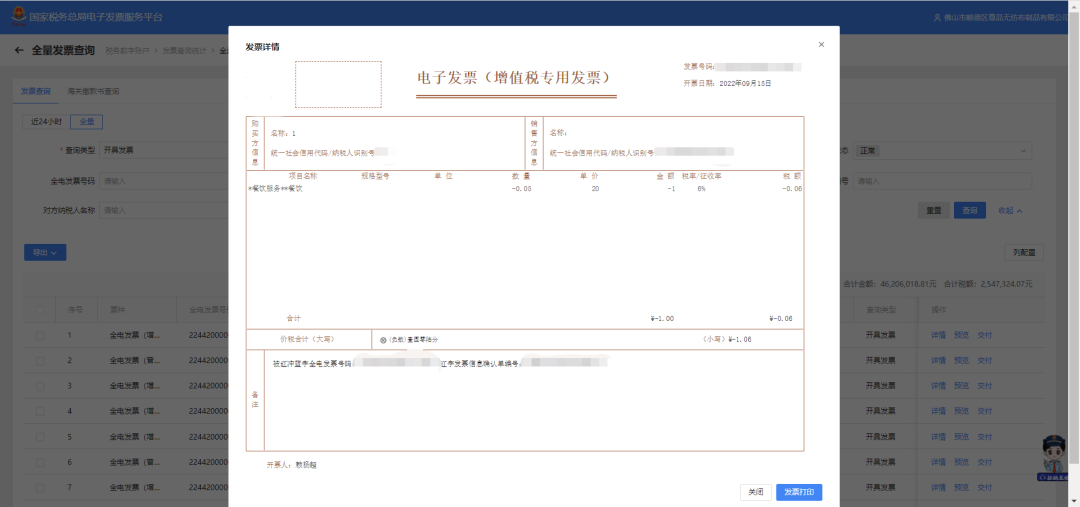This screenshot has height=507, width=1080.
Task: Click the 查询类型 column header in the table
Action: 880,310
